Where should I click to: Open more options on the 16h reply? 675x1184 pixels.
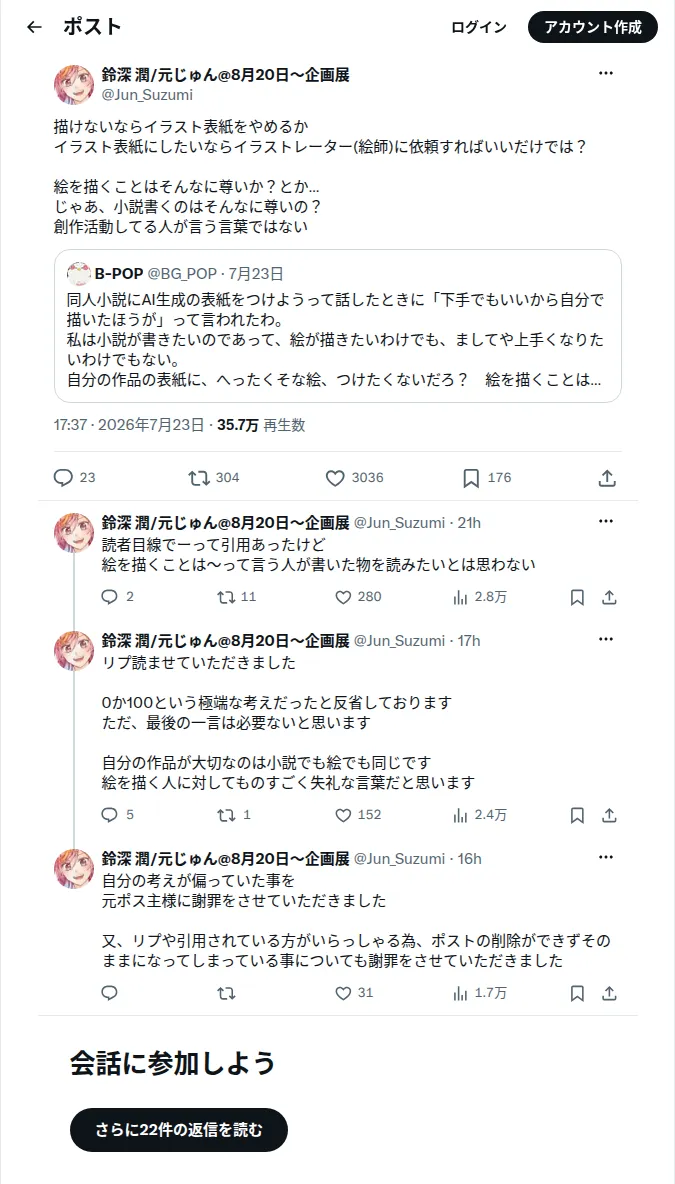tap(606, 857)
